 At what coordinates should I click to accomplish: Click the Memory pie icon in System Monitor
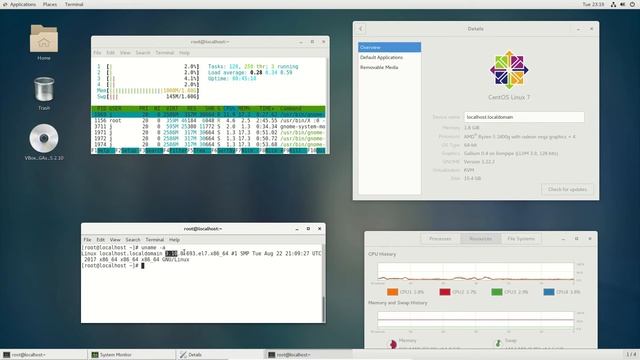pos(393,344)
